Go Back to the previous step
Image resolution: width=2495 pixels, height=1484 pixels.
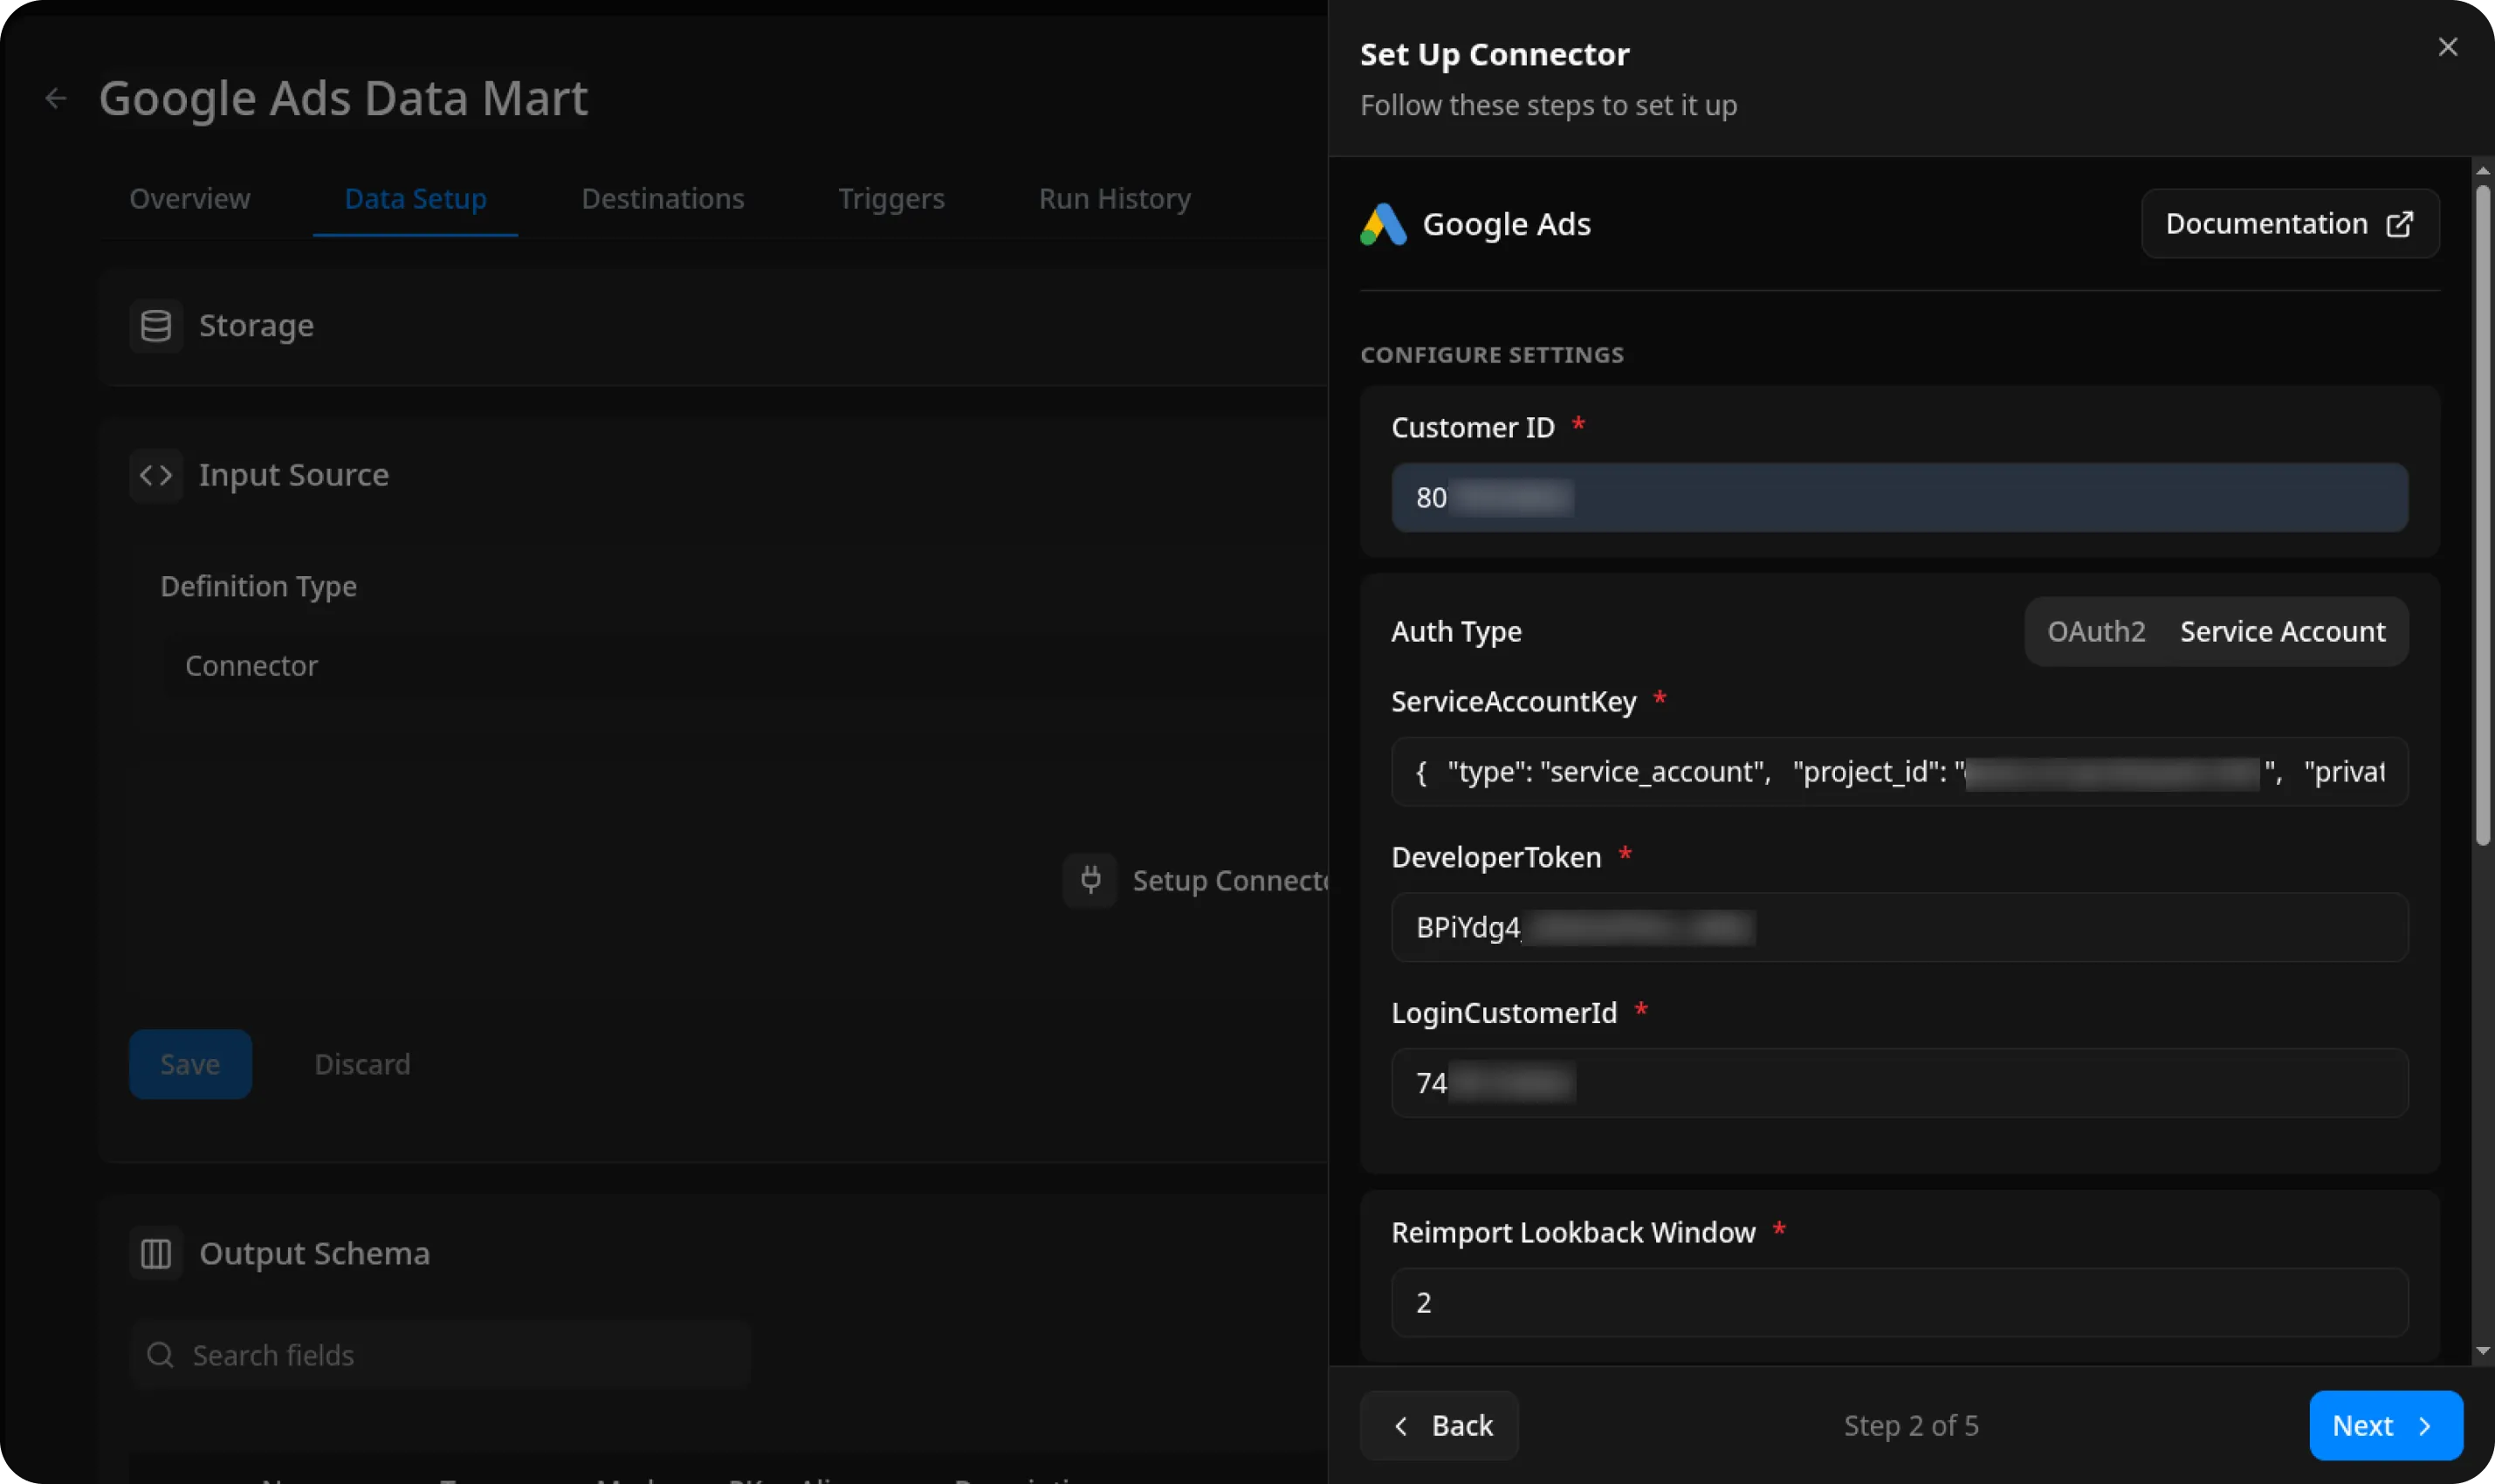(1440, 1425)
